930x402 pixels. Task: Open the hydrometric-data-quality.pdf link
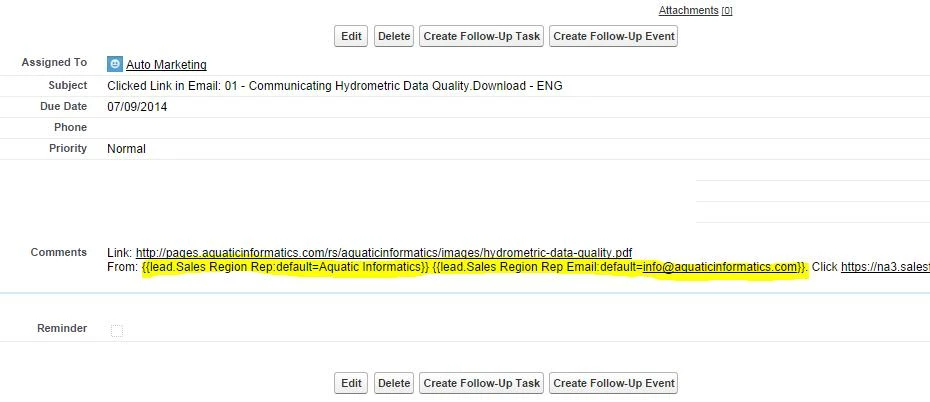384,253
